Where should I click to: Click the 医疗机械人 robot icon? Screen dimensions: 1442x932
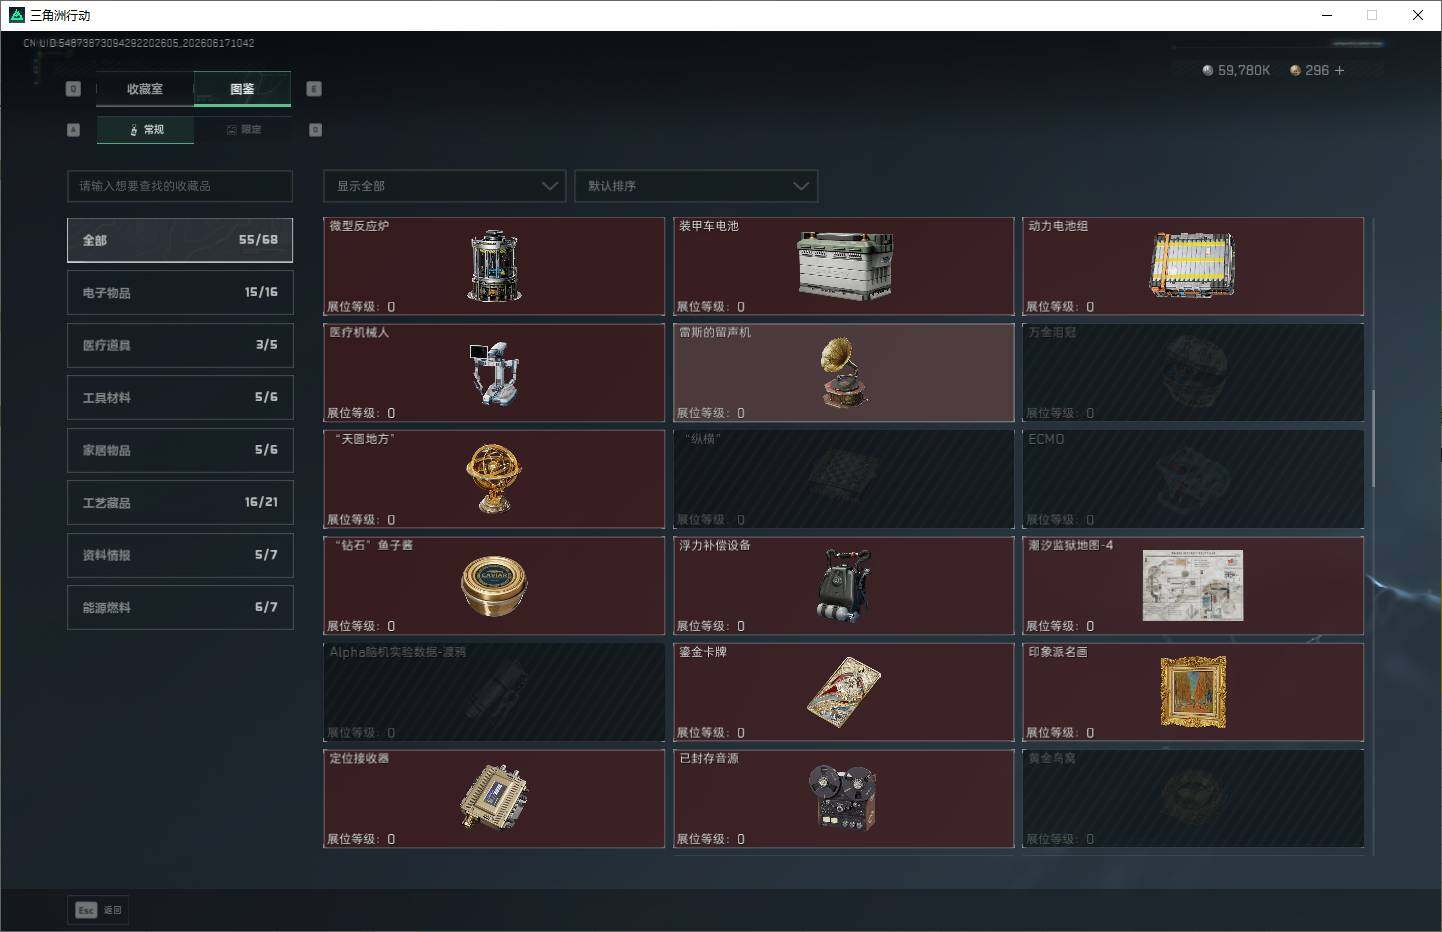pyautogui.click(x=494, y=373)
